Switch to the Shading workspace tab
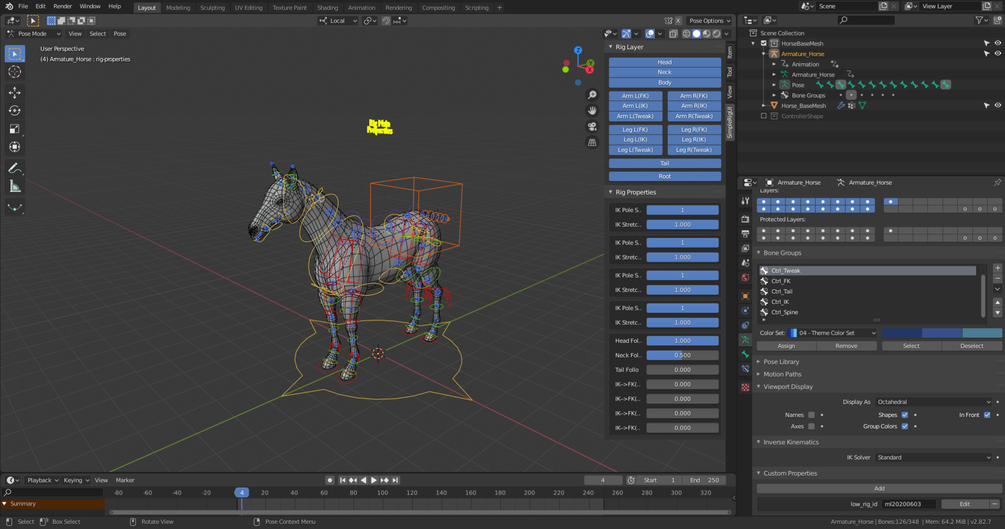 [327, 8]
